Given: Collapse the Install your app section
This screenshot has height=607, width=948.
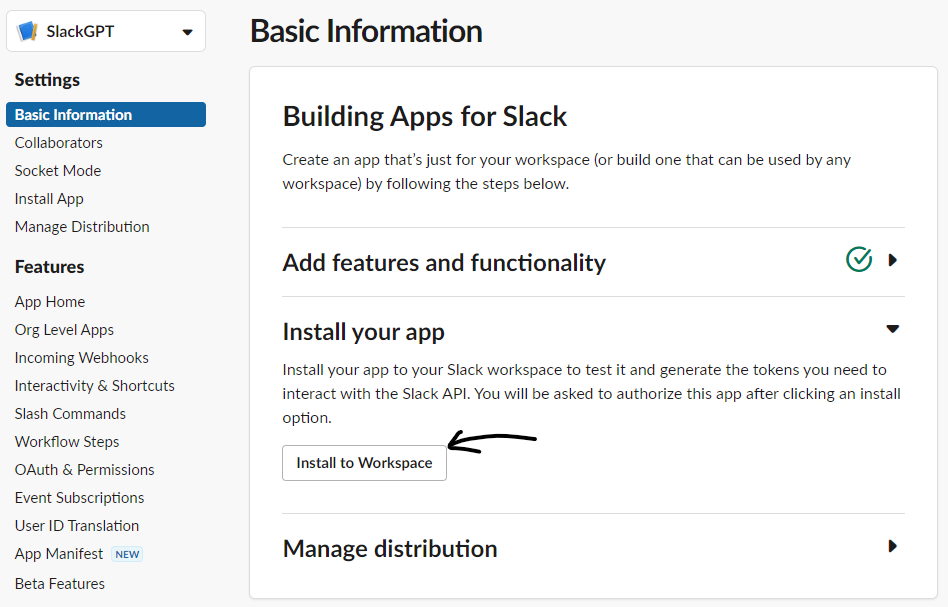Looking at the screenshot, I should 893,329.
